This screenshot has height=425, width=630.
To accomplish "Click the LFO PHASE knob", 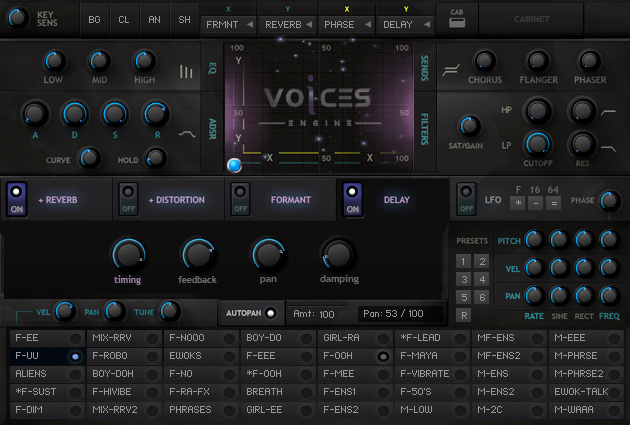I will pyautogui.click(x=610, y=200).
